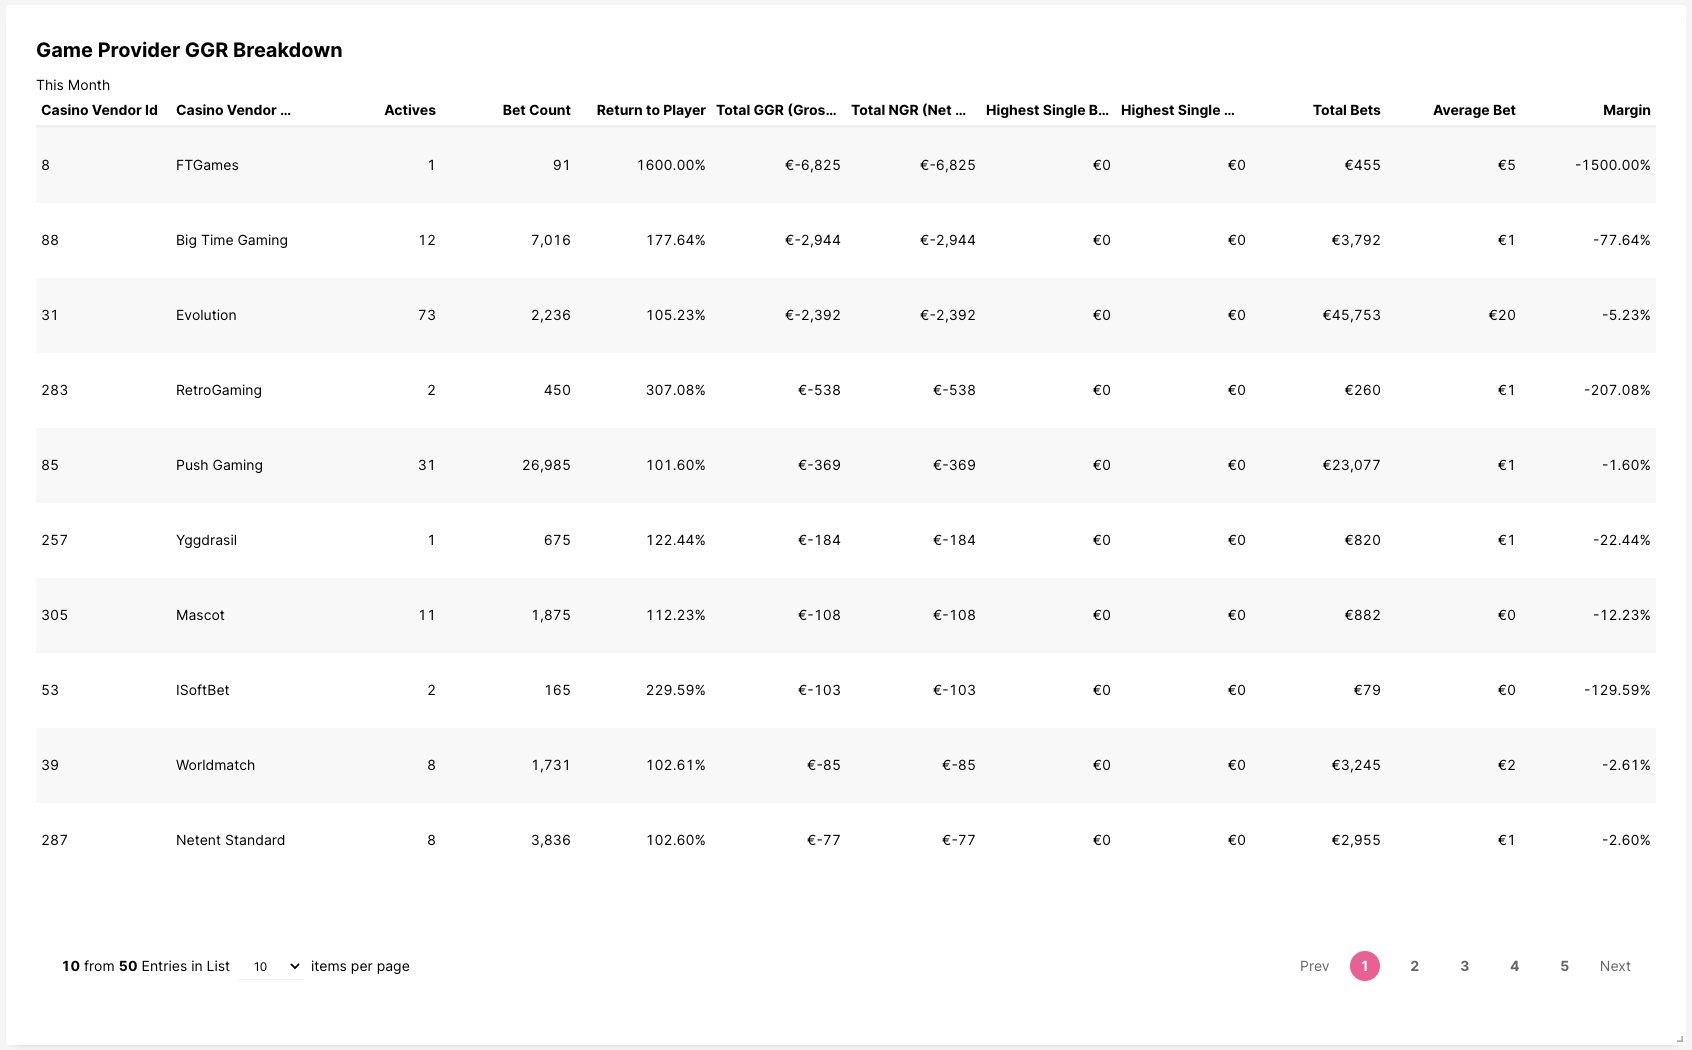Open the items per page dropdown

[272, 966]
